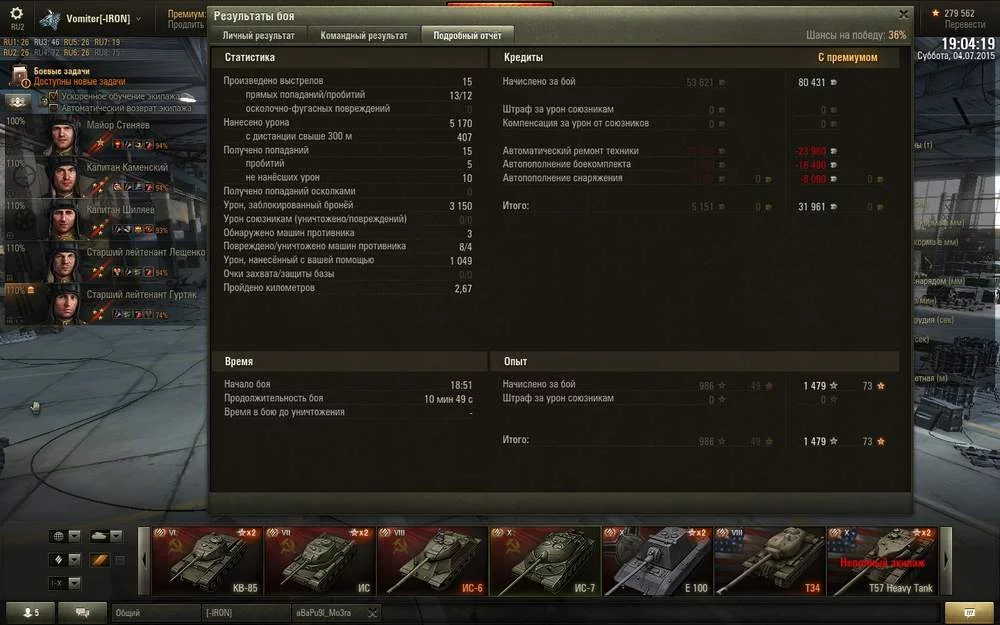Expand the Vomiter[-IRON] account dropdown

pyautogui.click(x=138, y=18)
